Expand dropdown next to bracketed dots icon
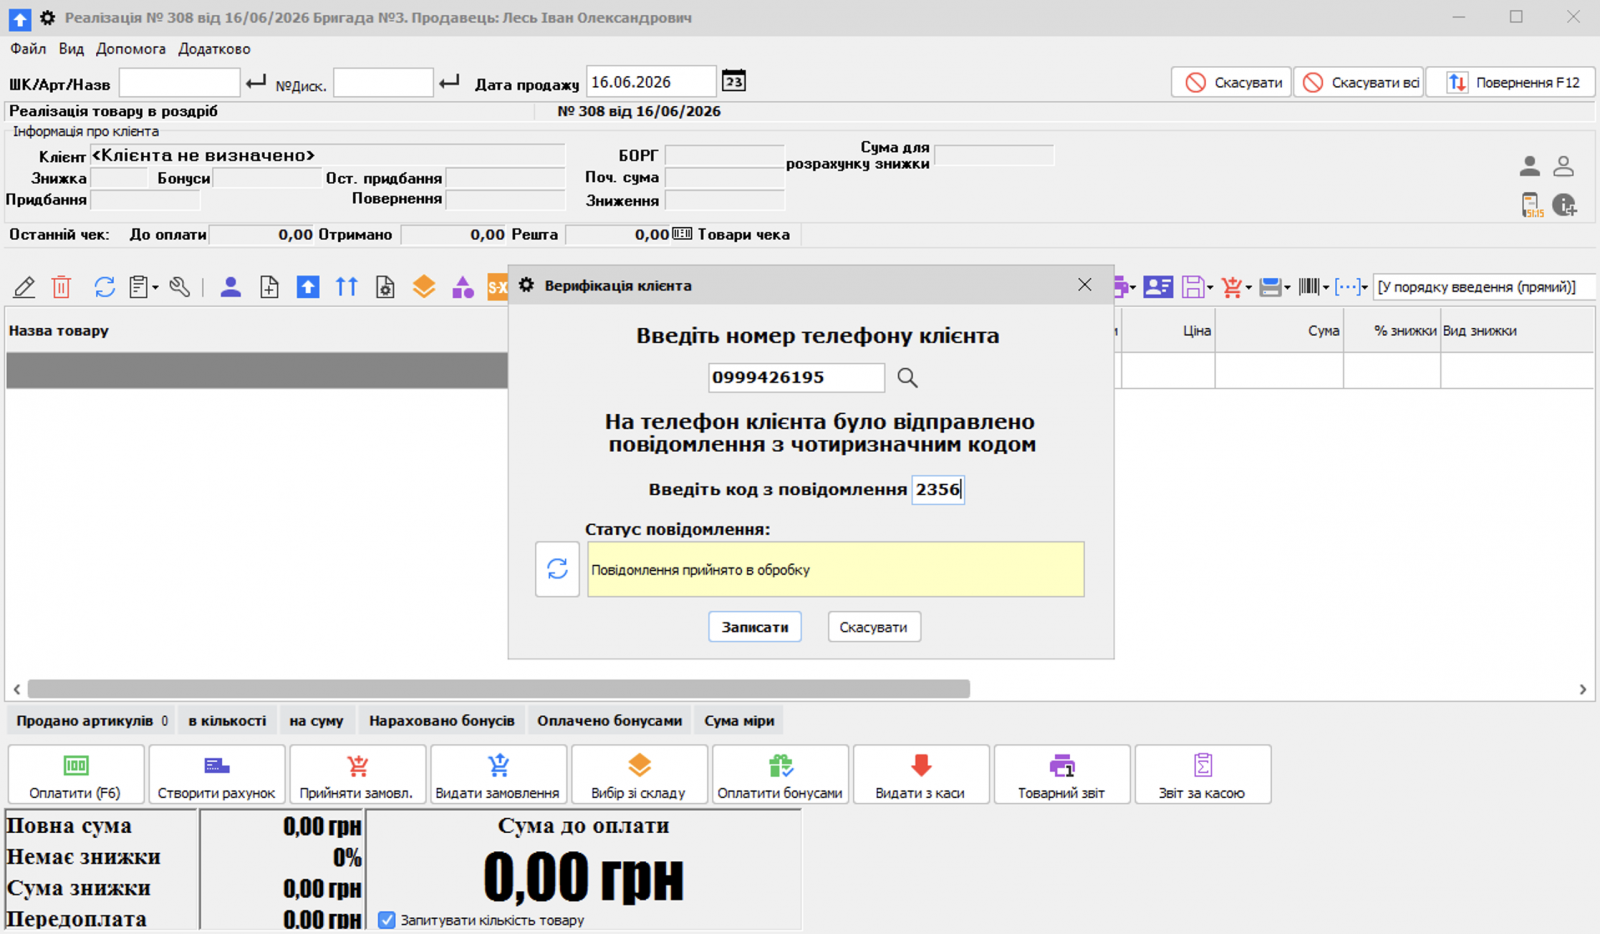 tap(1365, 288)
